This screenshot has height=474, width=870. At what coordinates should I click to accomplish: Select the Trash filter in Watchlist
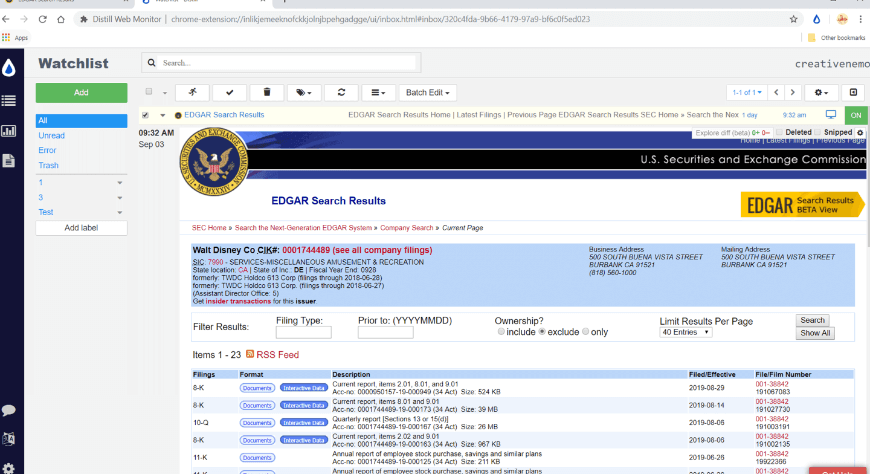click(48, 165)
